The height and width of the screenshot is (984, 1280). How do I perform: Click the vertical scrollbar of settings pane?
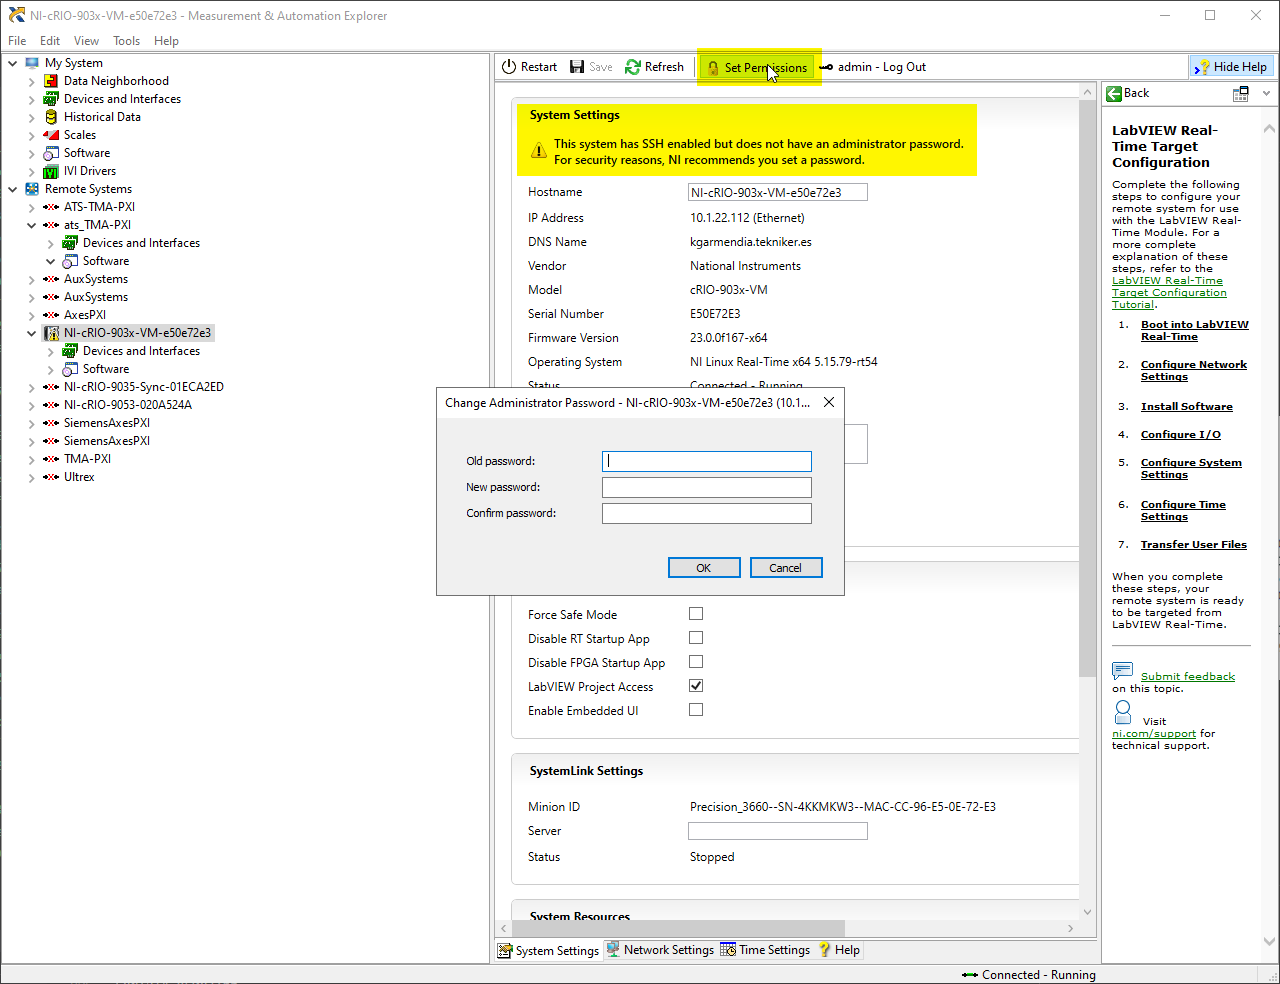click(x=1088, y=388)
